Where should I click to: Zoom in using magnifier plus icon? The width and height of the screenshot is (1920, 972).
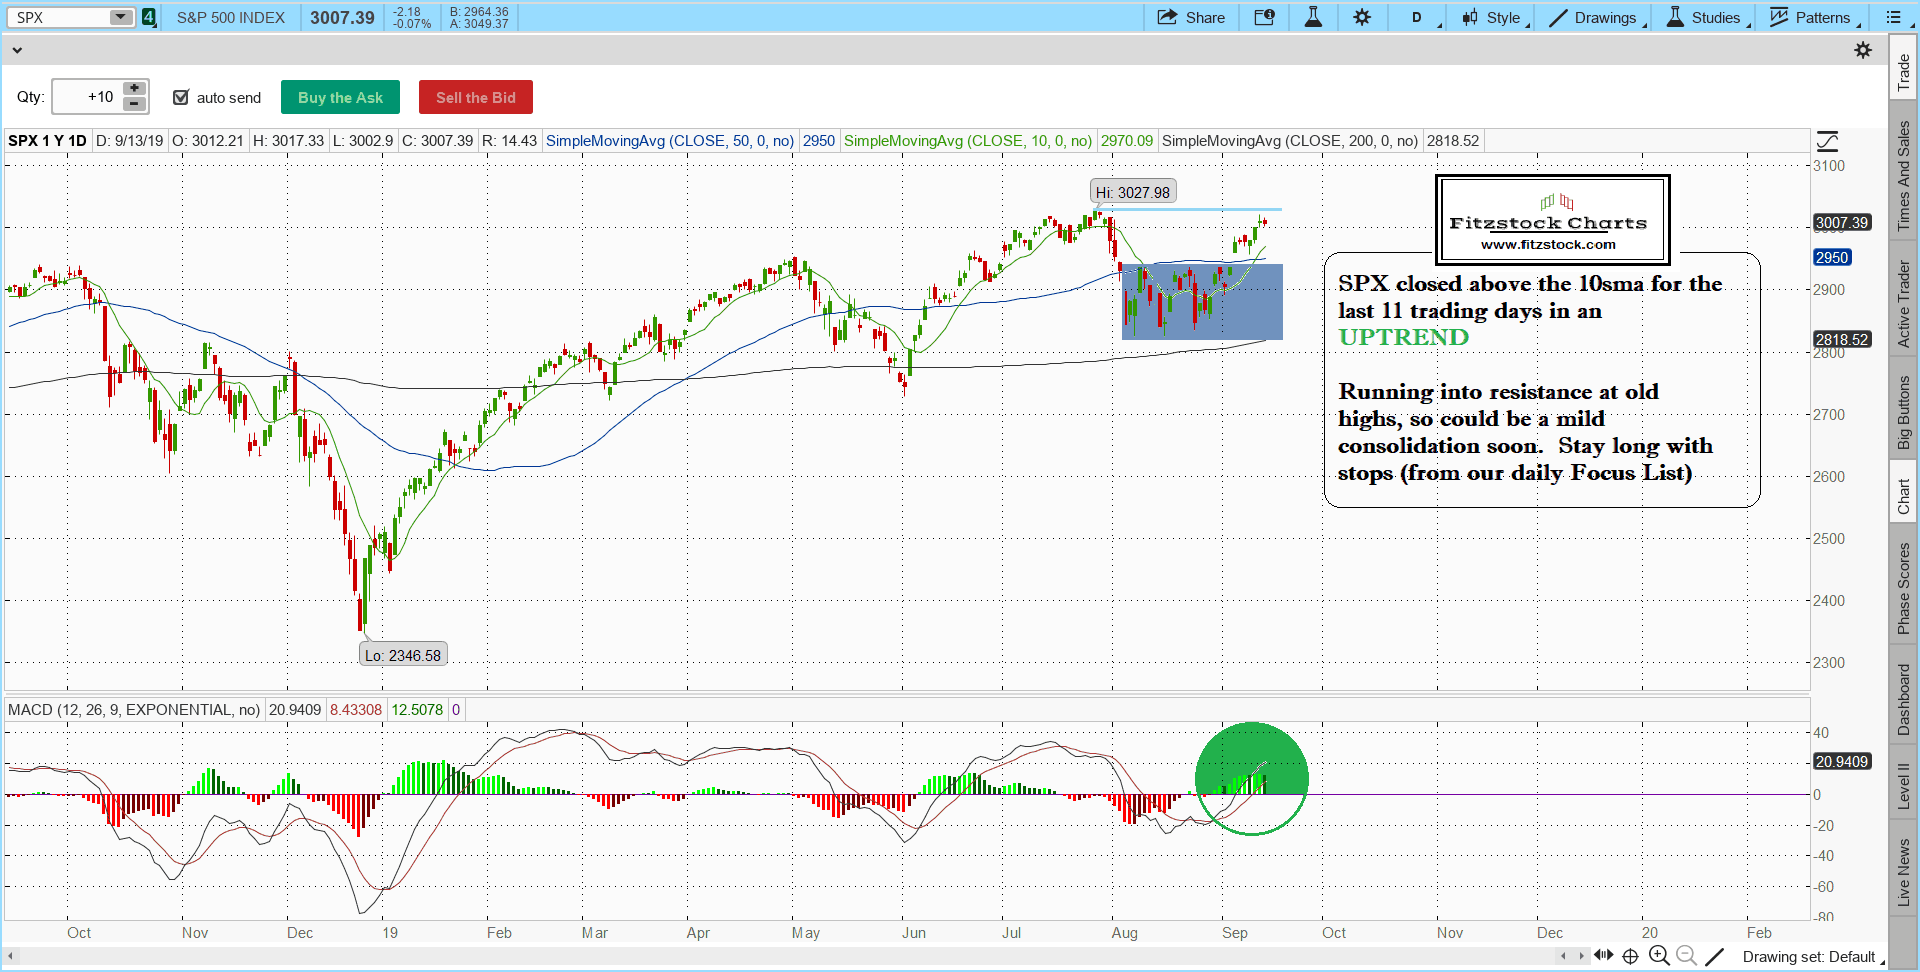pos(1659,956)
